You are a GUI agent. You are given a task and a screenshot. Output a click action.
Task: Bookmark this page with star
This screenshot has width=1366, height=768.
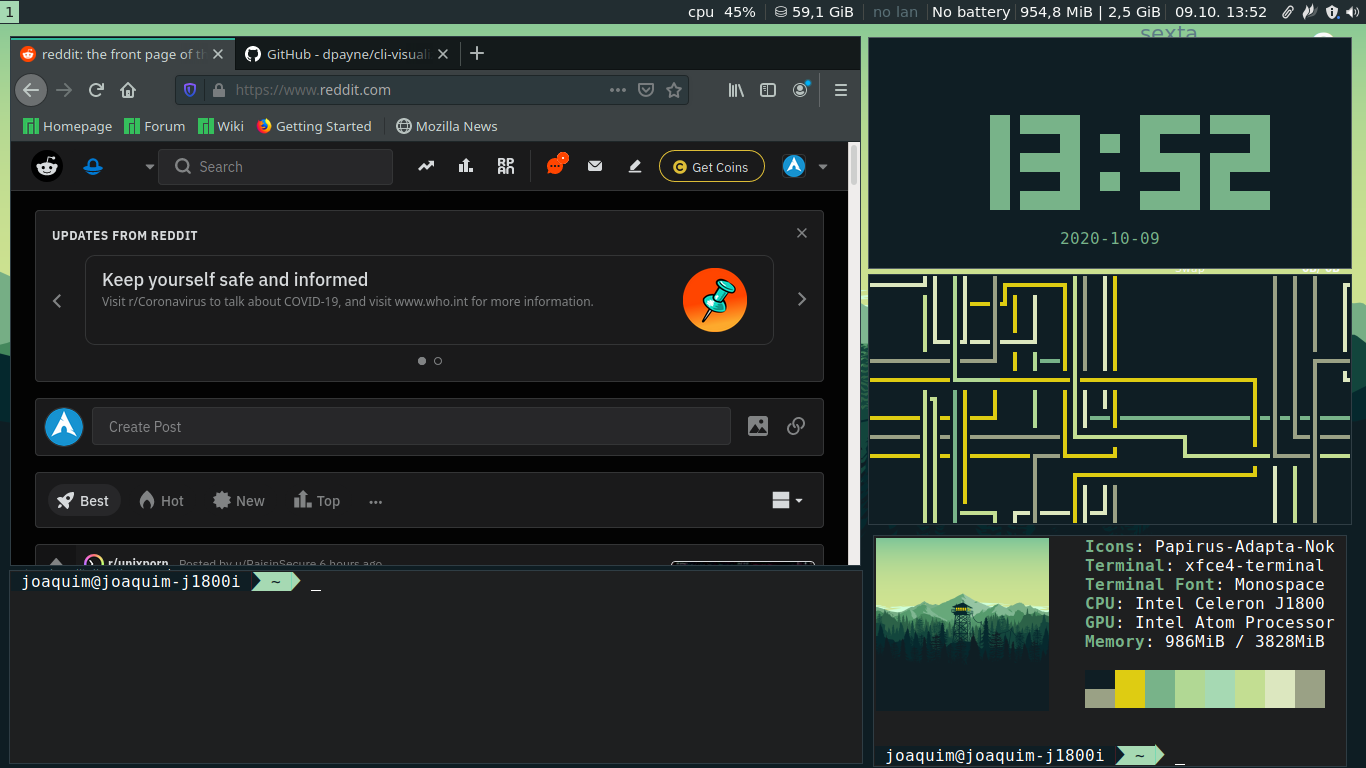674,90
